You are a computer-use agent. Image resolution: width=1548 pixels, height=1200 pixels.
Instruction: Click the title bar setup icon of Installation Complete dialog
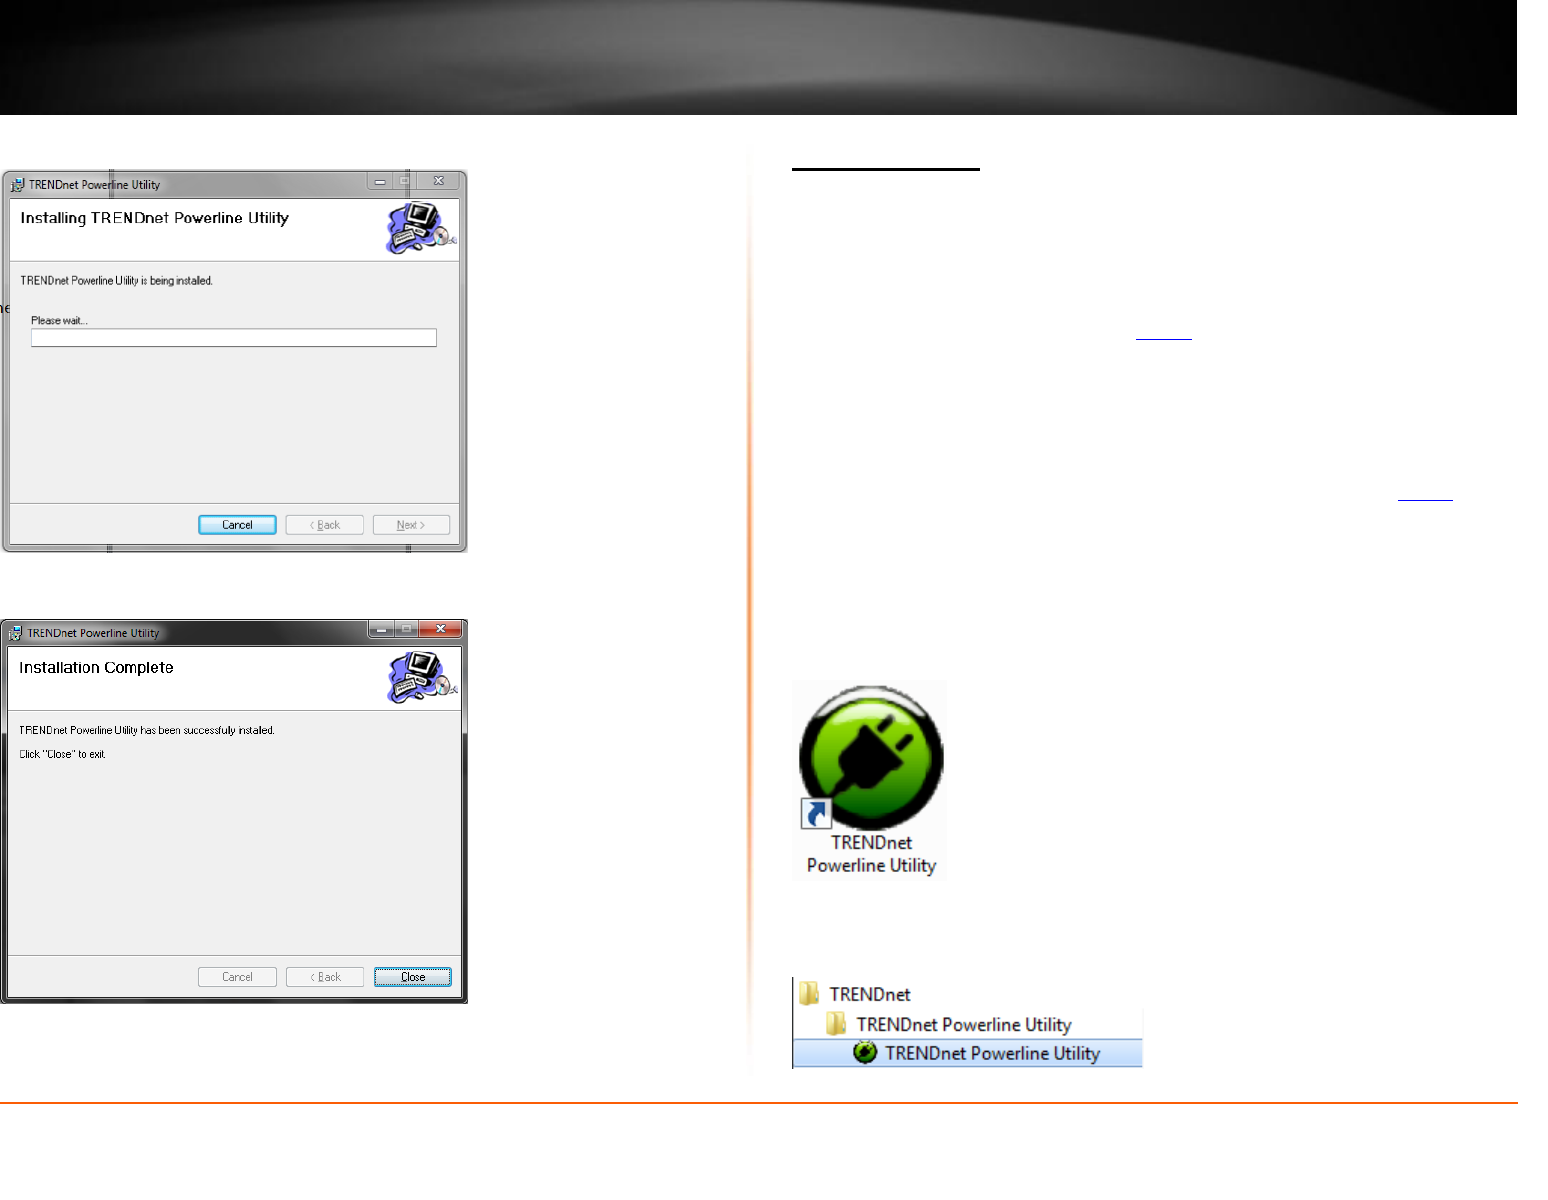point(15,633)
